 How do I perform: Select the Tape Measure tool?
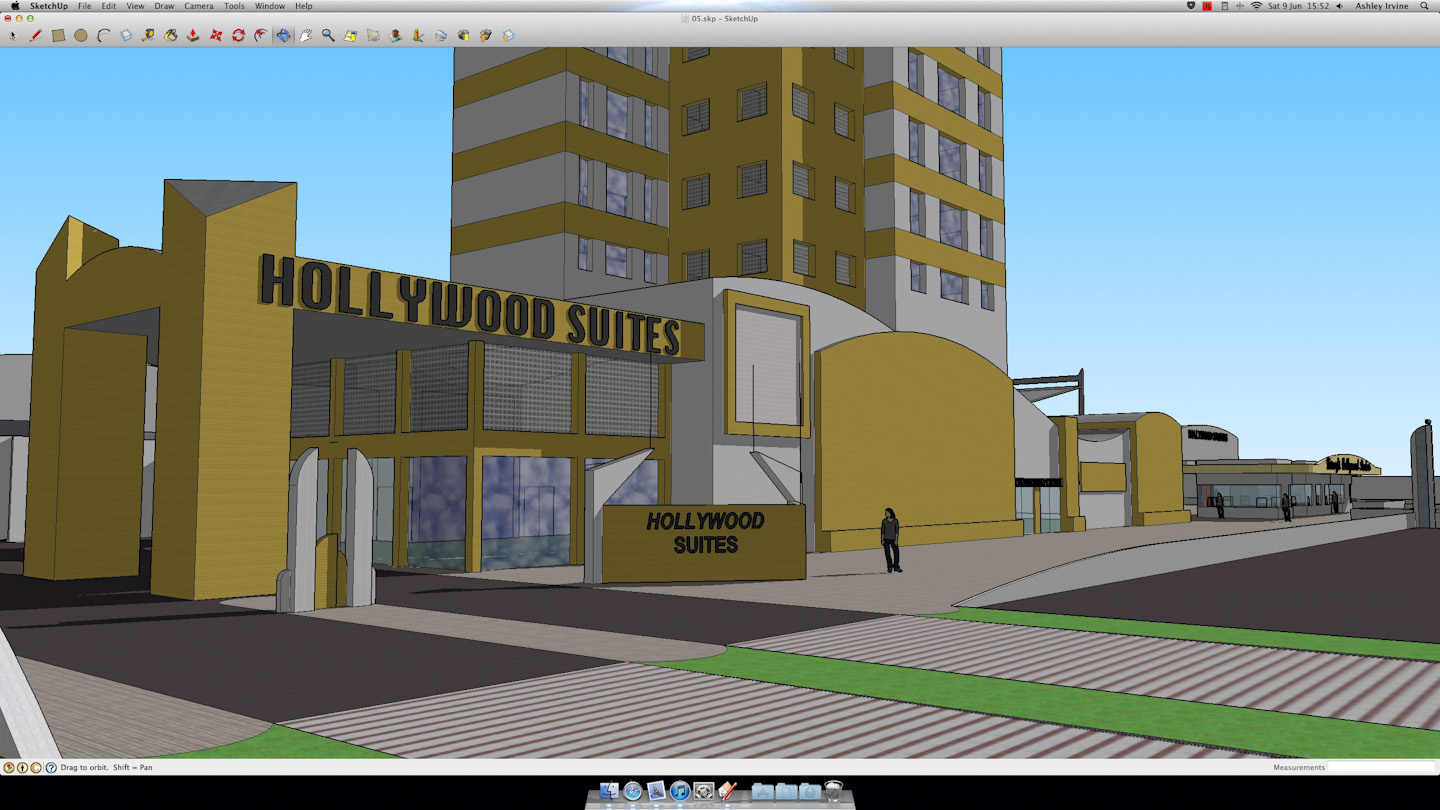coord(148,35)
